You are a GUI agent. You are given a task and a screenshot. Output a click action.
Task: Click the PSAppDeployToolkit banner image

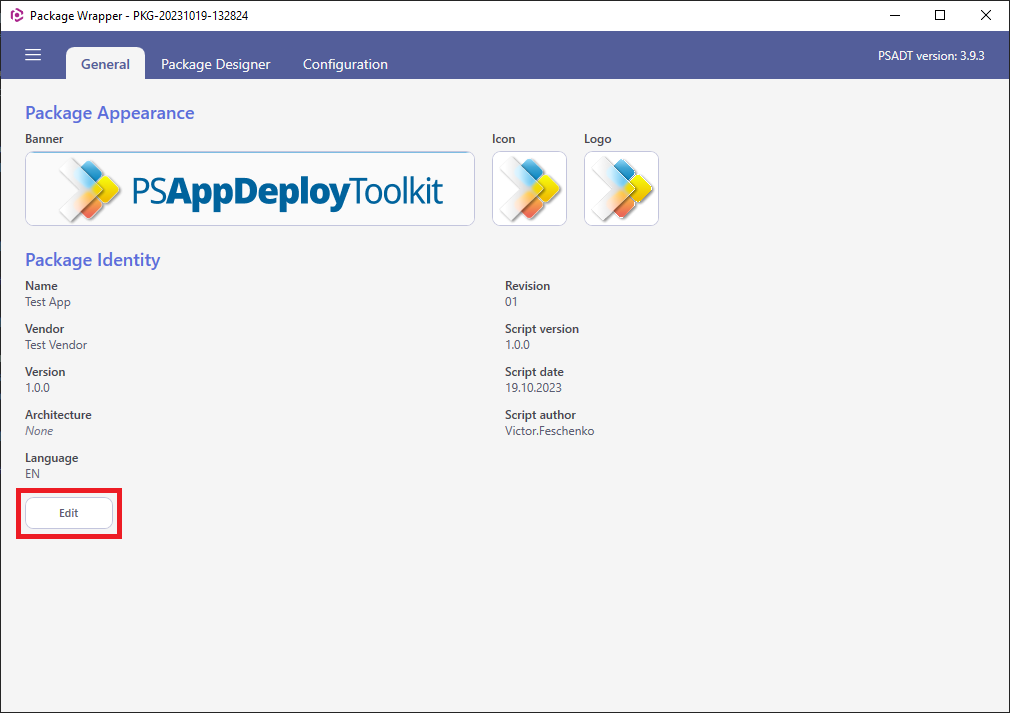click(250, 189)
